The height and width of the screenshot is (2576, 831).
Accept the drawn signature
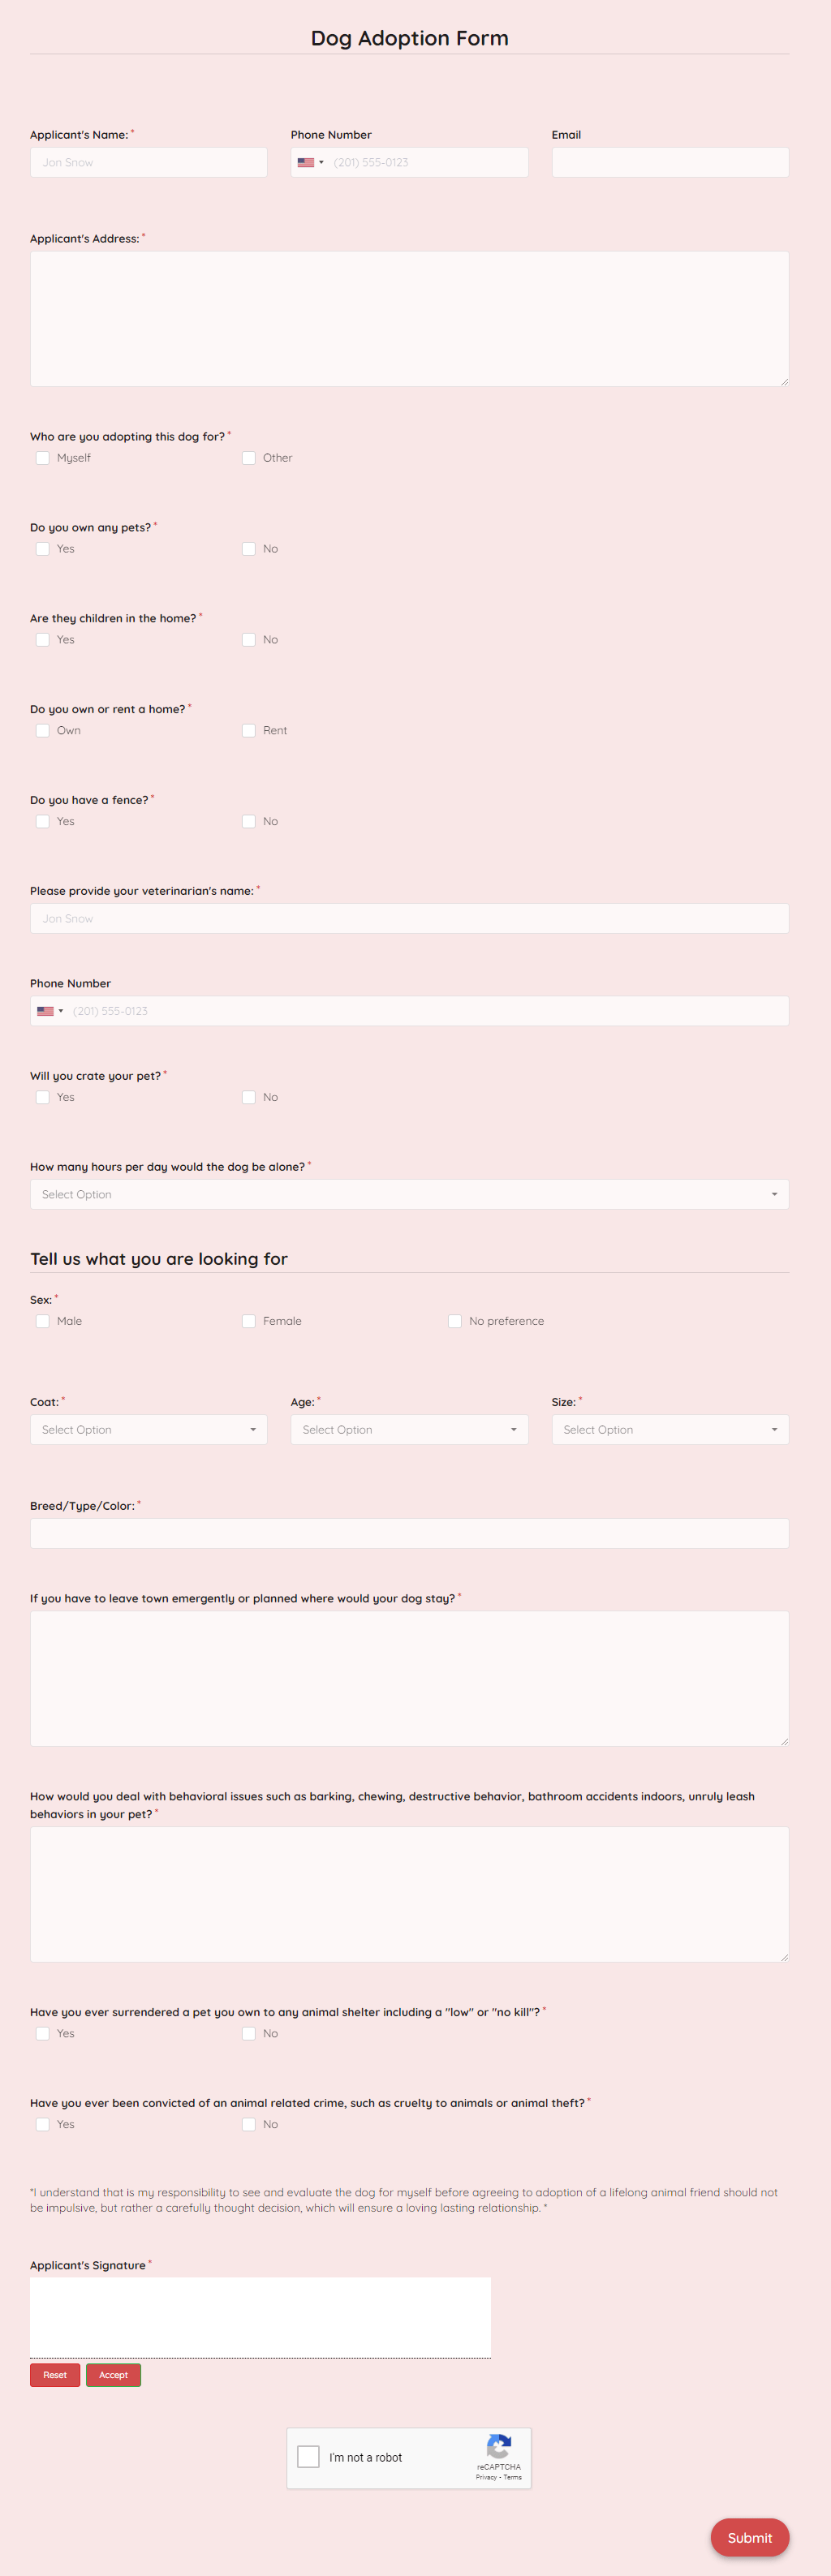point(113,2375)
